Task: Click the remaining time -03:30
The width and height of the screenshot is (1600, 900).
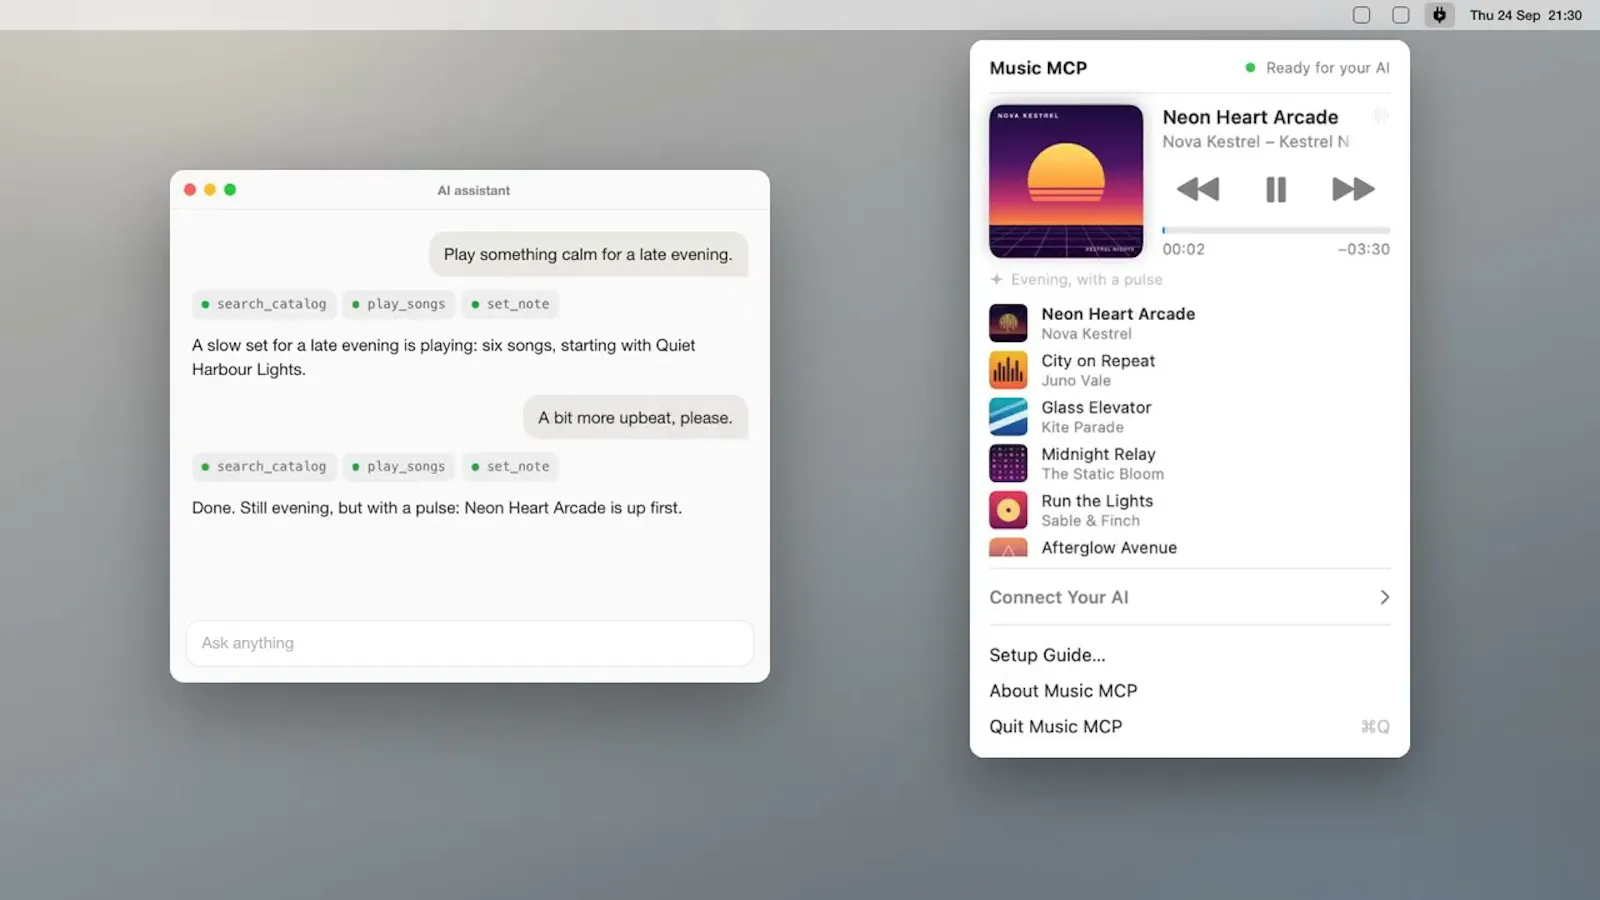Action: (x=1364, y=249)
